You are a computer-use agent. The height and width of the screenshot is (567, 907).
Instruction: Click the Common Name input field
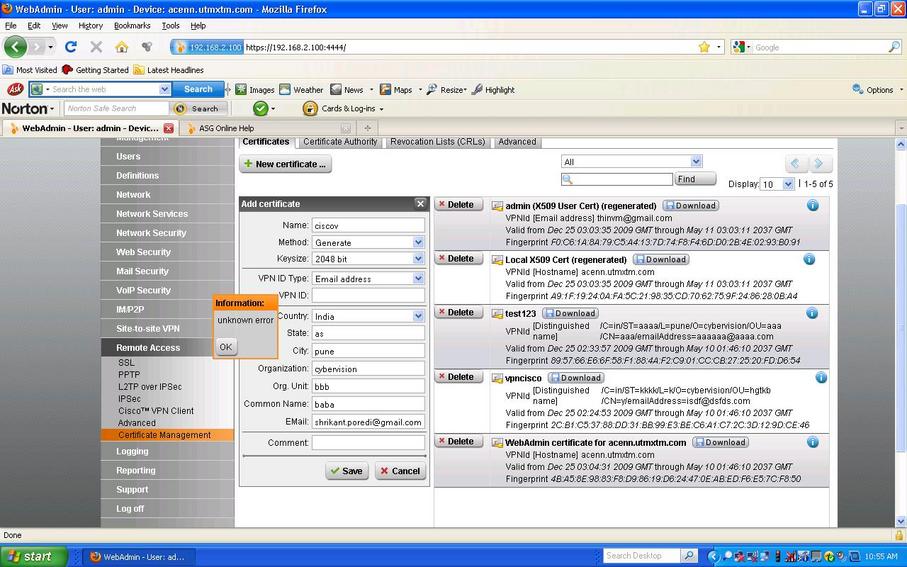pos(368,404)
